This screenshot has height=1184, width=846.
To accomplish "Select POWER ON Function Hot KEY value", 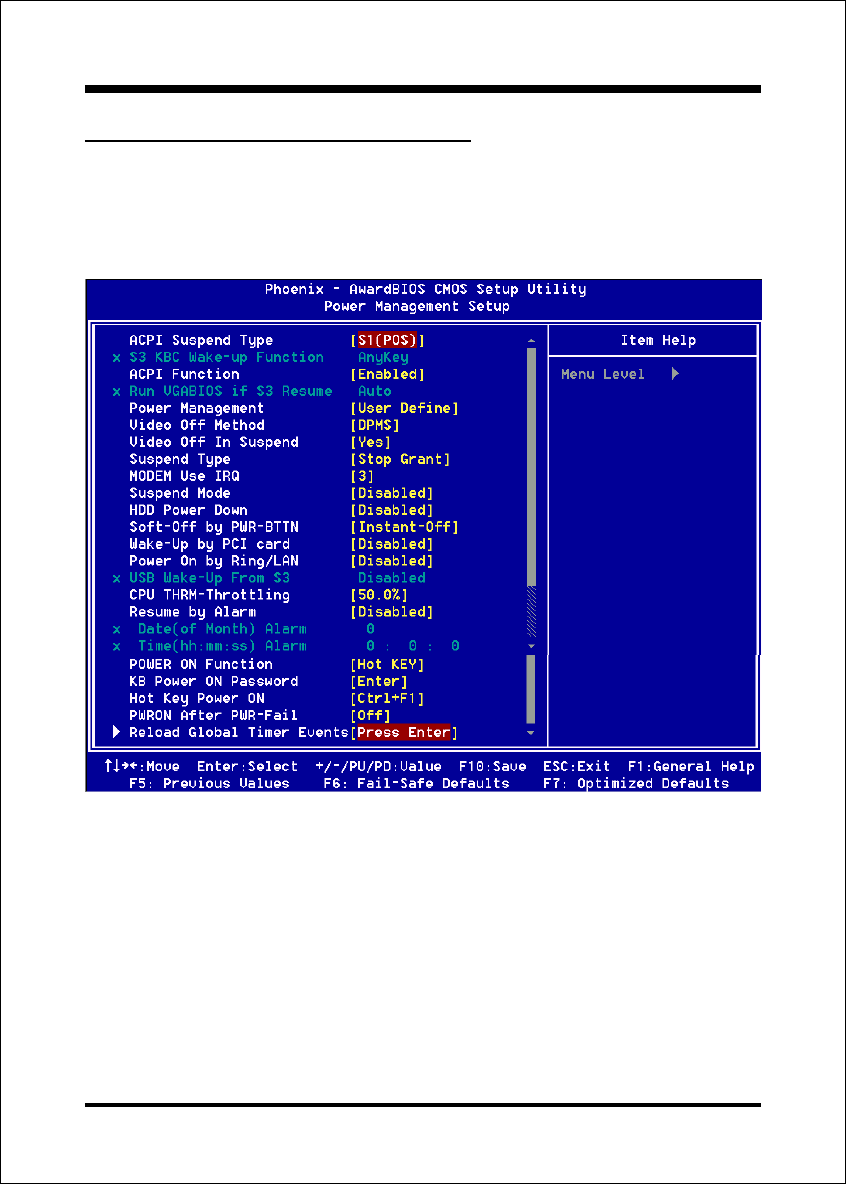I will 387,664.
